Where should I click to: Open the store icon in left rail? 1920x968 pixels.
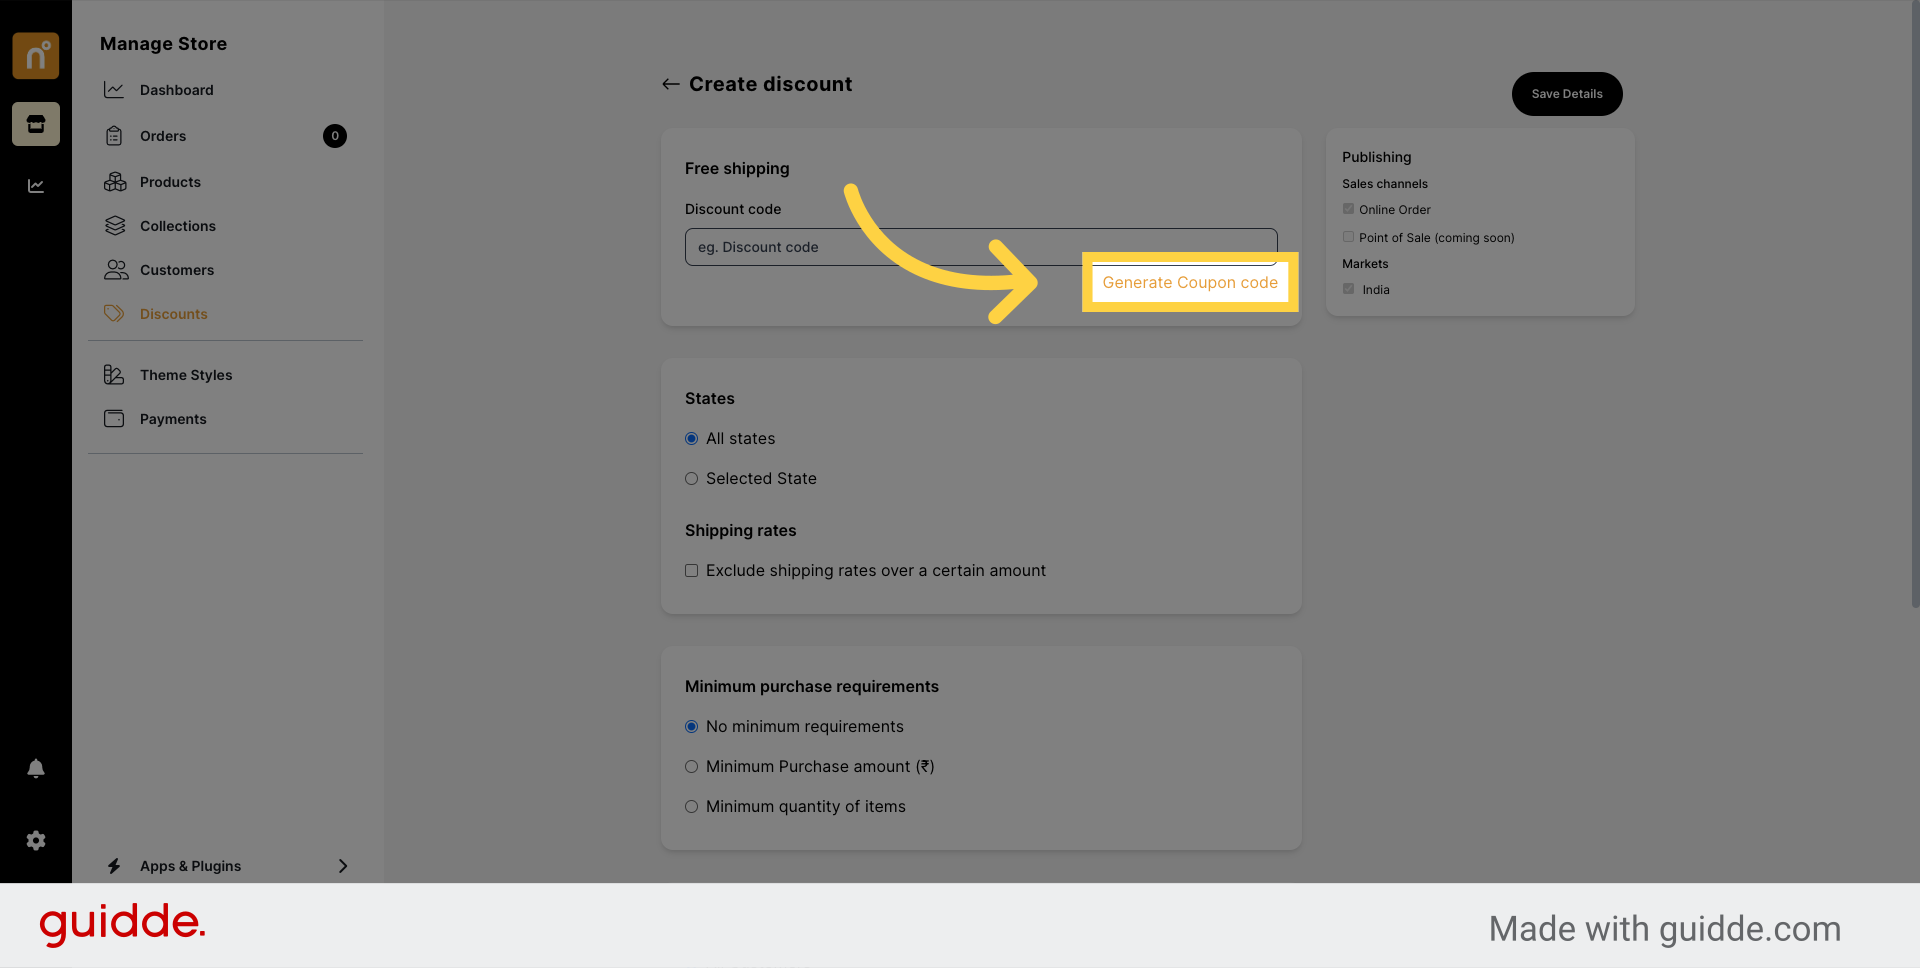tap(36, 124)
